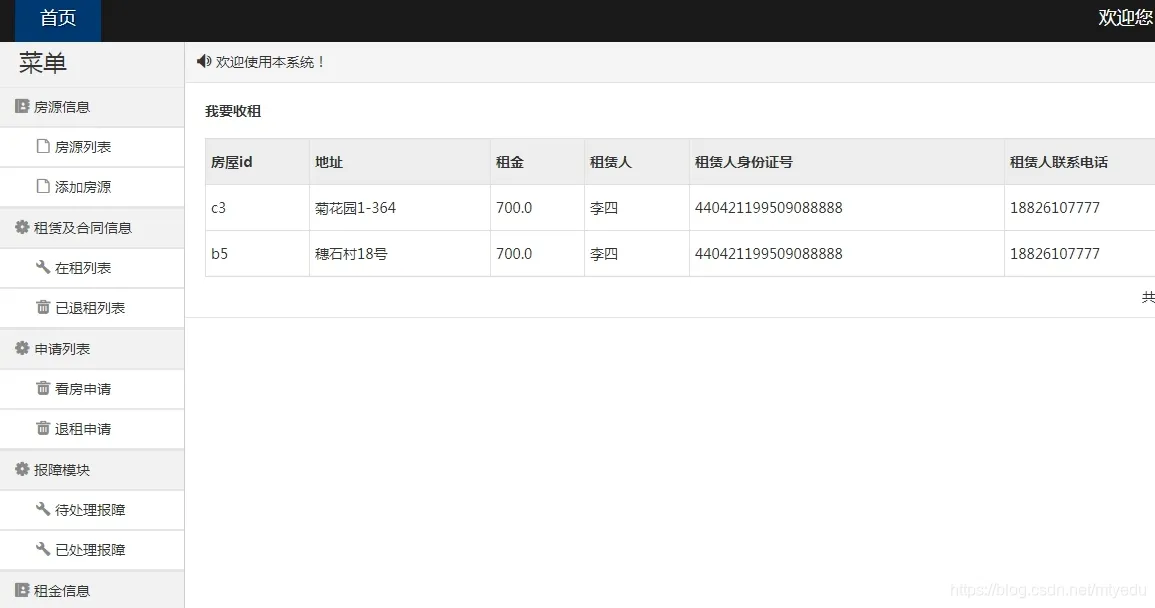Click the trash icon beside 退租申请

(43, 427)
